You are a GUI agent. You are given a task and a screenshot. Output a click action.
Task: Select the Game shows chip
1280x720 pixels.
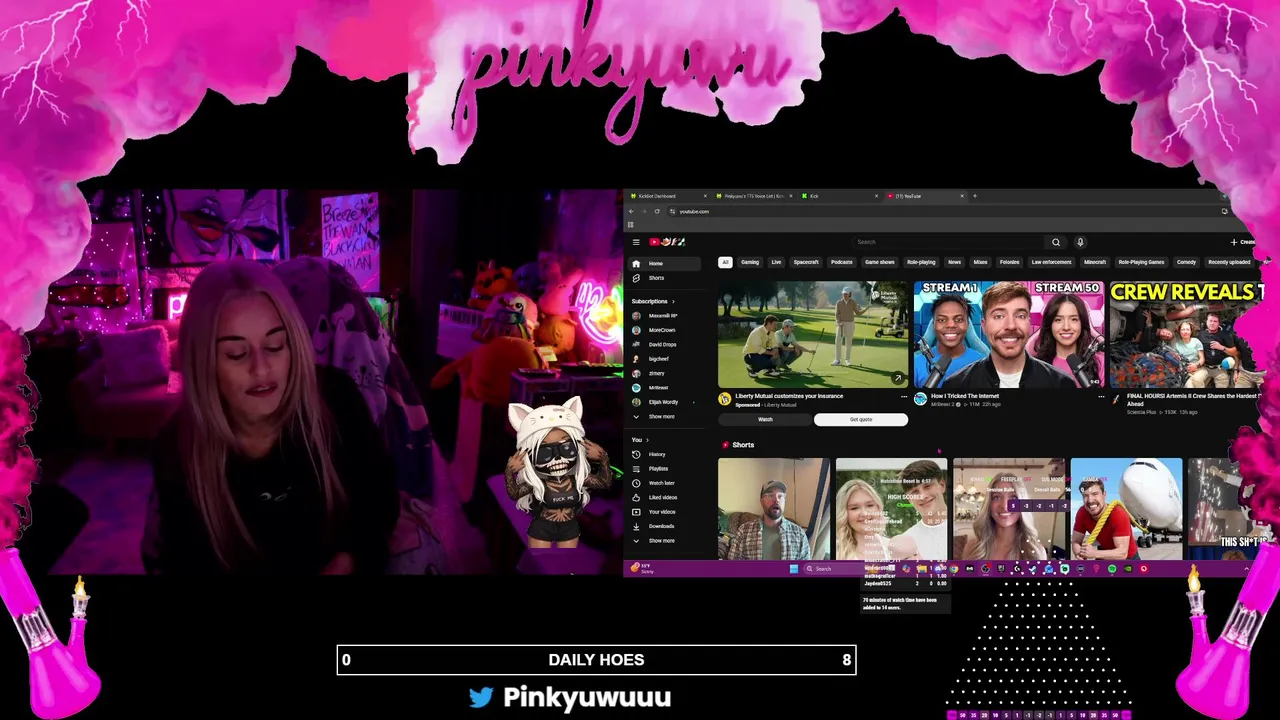(x=880, y=262)
